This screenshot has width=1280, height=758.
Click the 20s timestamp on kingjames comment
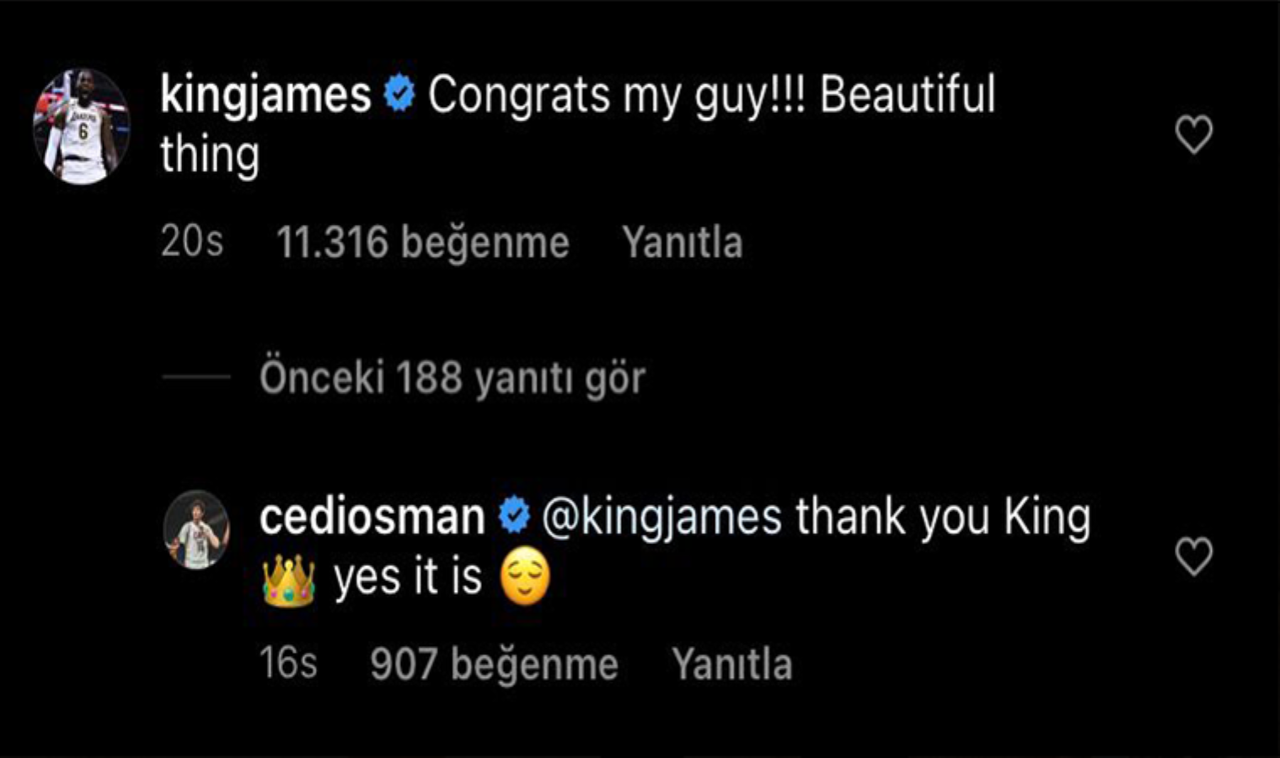click(192, 243)
